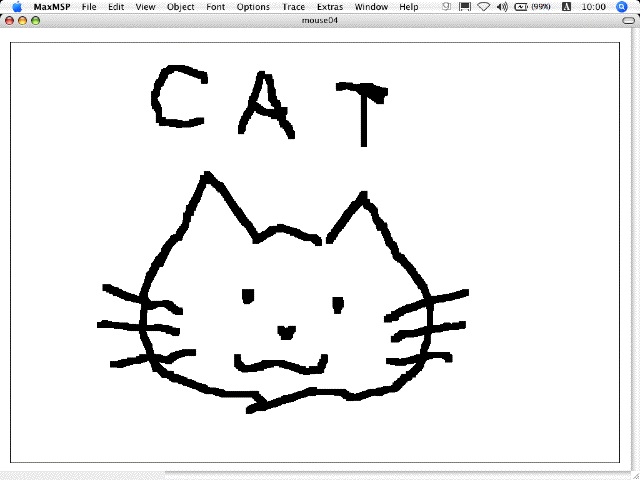Screen dimensions: 640x480
Task: Click the Wi-Fi AirPort status icon
Action: [x=483, y=7]
